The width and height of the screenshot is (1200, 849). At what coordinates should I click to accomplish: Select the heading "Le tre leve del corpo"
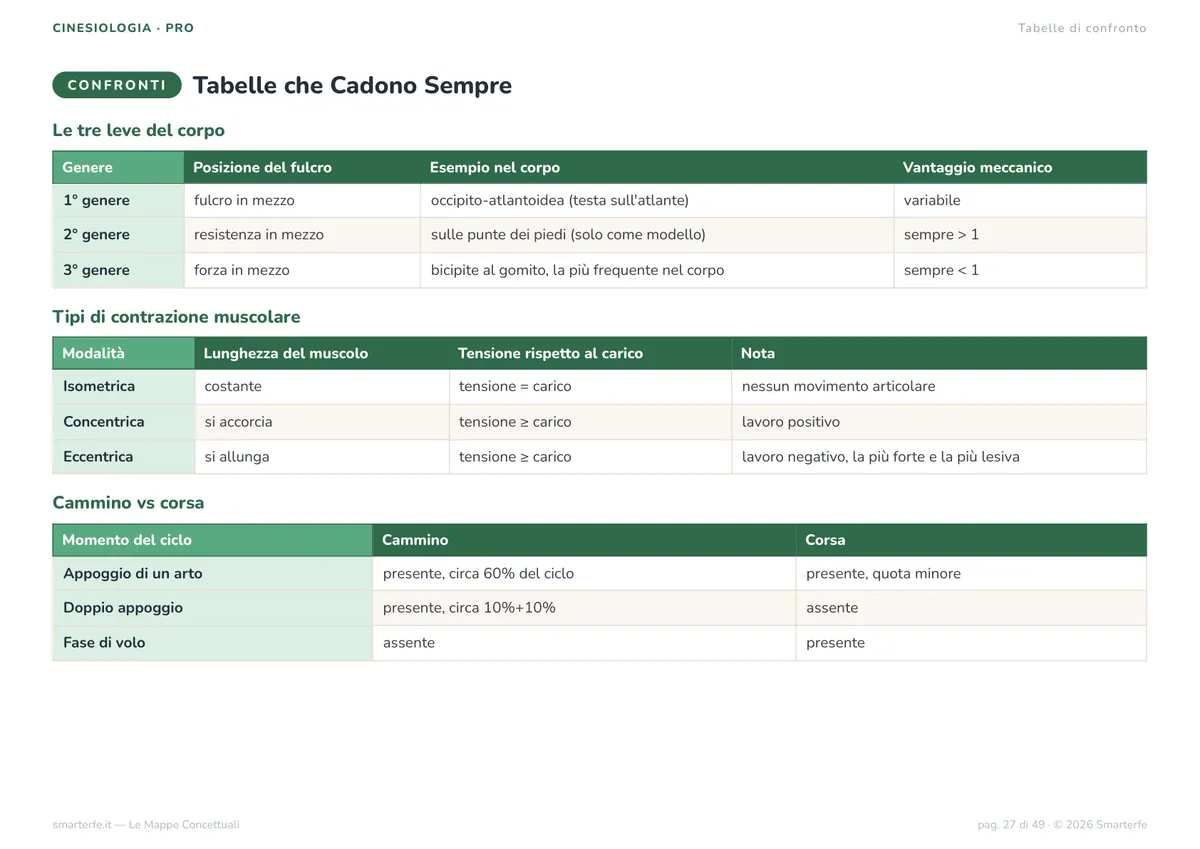[x=139, y=130]
